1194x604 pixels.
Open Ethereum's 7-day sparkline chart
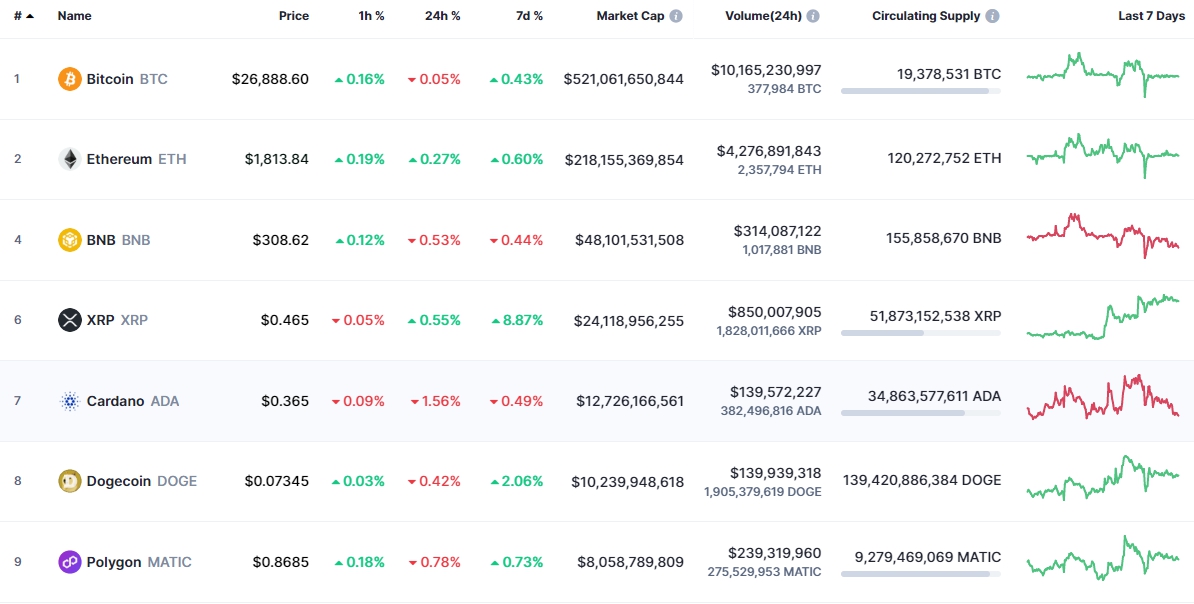[x=1103, y=155]
